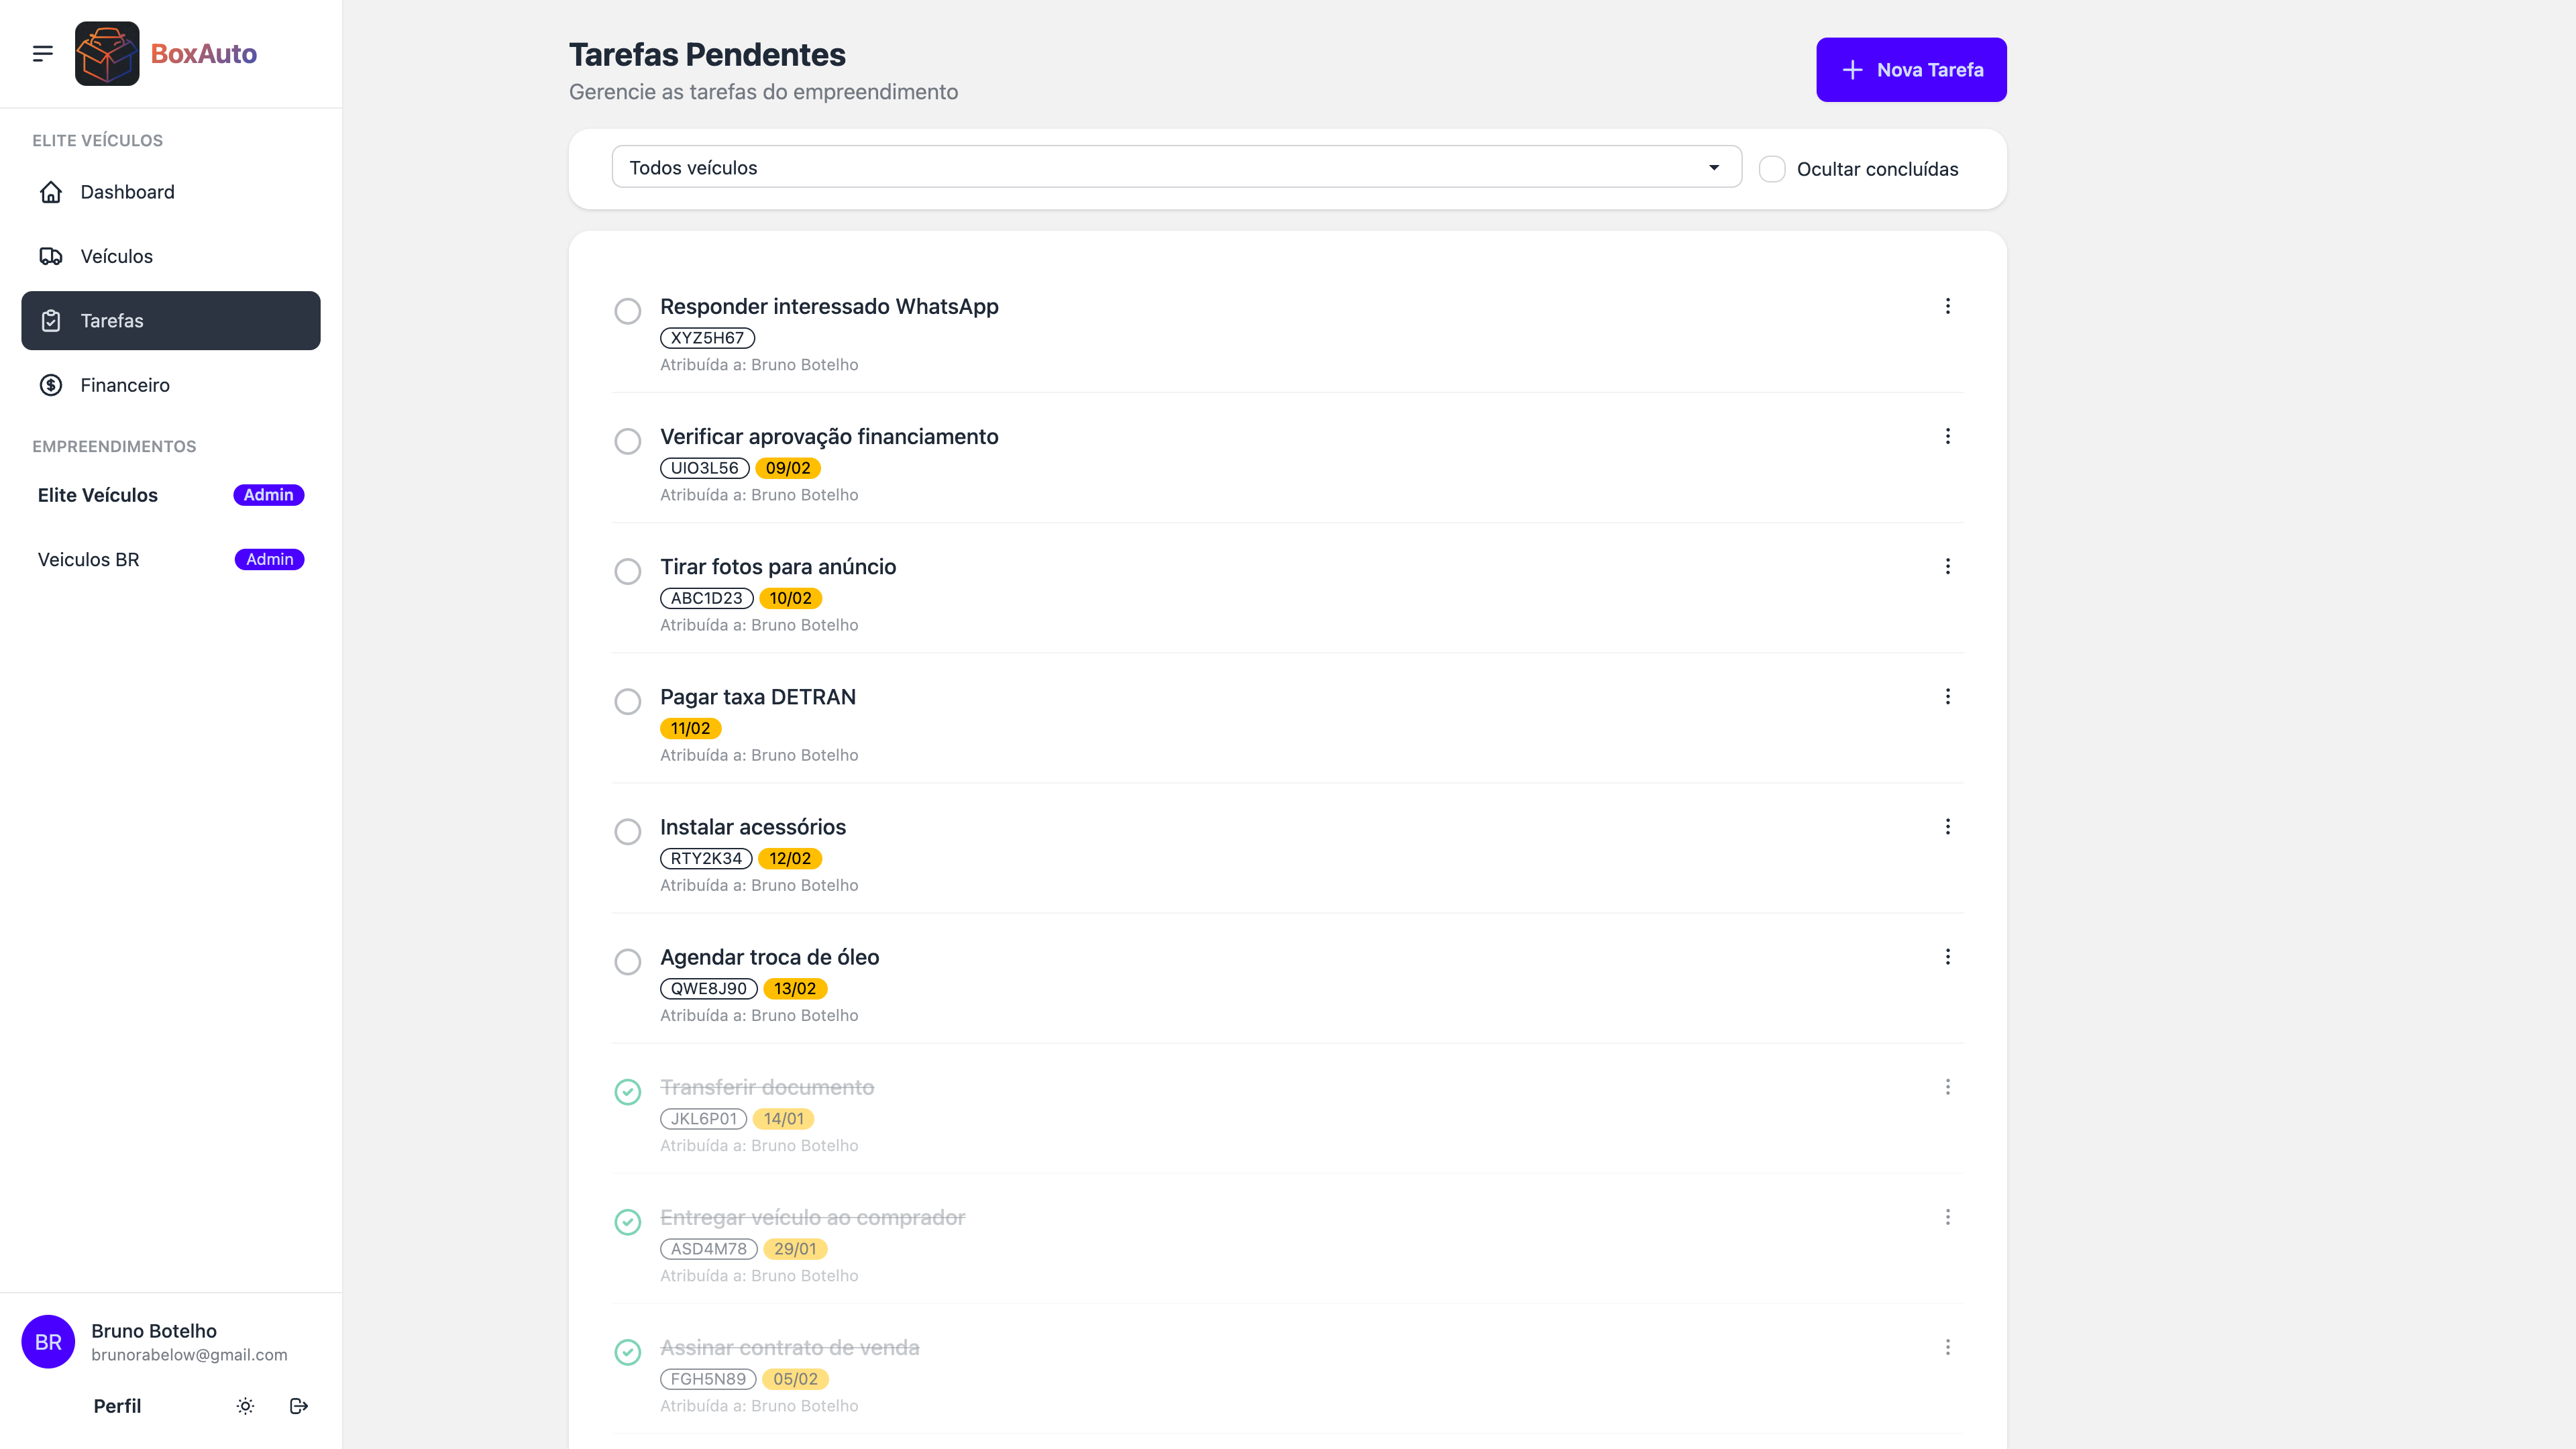Click the 09/02 date badge
The height and width of the screenshot is (1449, 2576).
coord(787,468)
